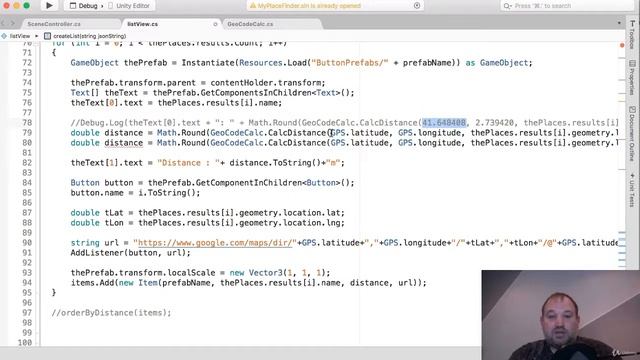Click line number 79 in gutter

(x=27, y=133)
